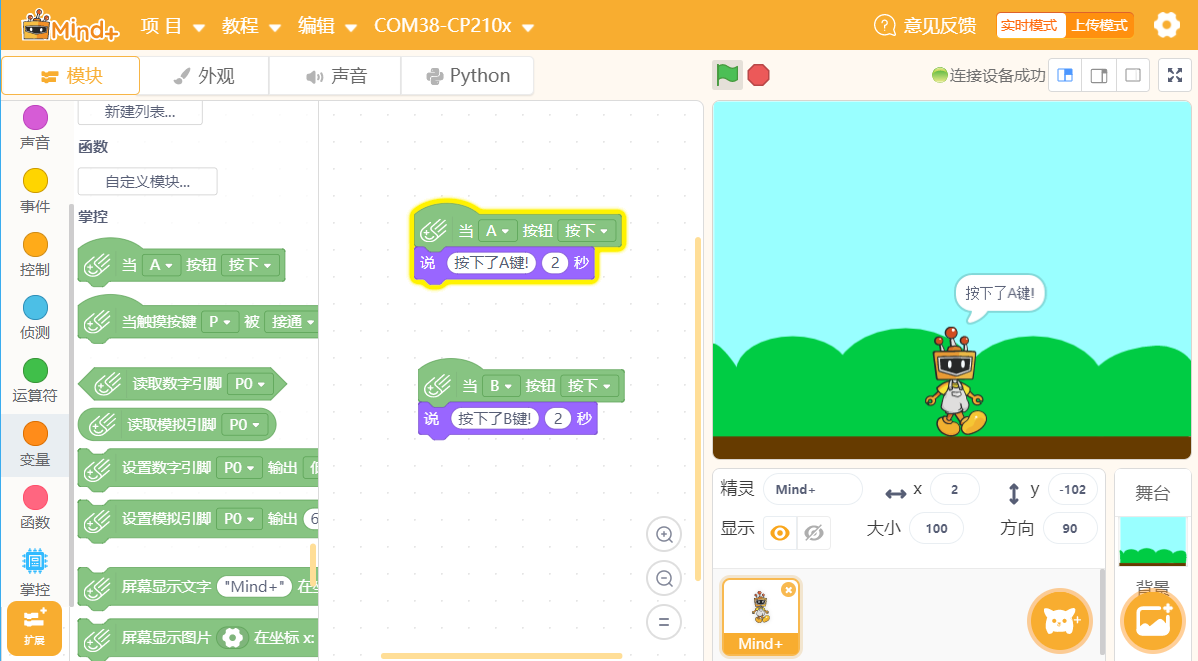The height and width of the screenshot is (661, 1198).
Task: Open the A button dropdown in workspace block
Action: tap(497, 231)
